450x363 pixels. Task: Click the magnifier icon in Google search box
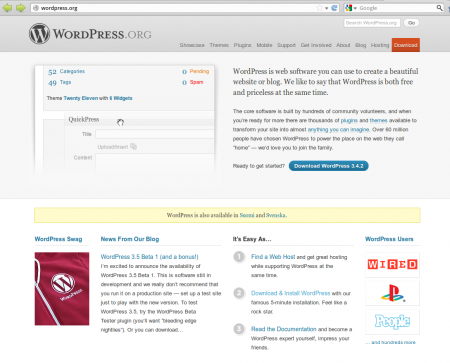click(439, 8)
